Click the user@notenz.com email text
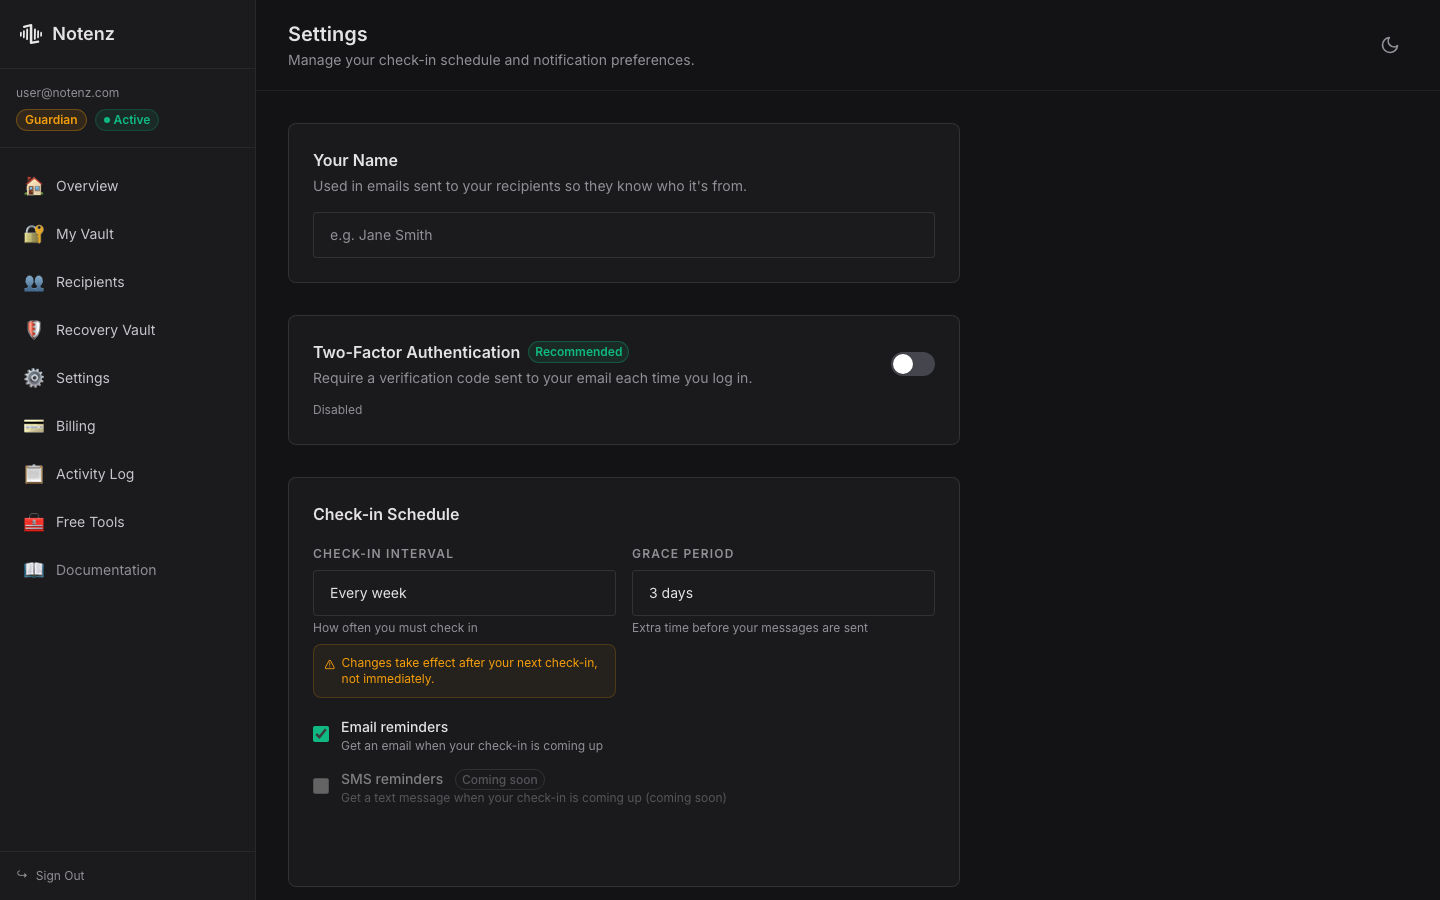This screenshot has width=1440, height=900. click(67, 93)
